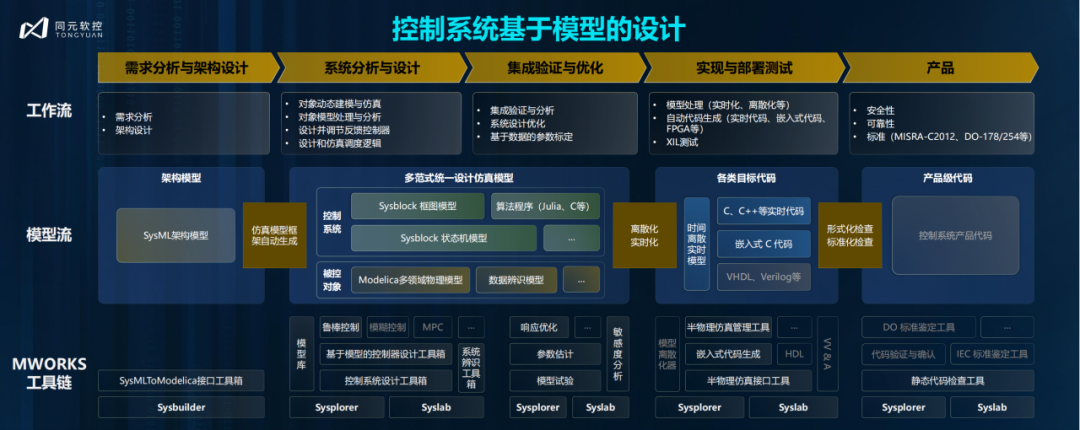The height and width of the screenshot is (430, 1080).
Task: Click the 基于数据的参数标定 bullet
Action: click(531, 136)
